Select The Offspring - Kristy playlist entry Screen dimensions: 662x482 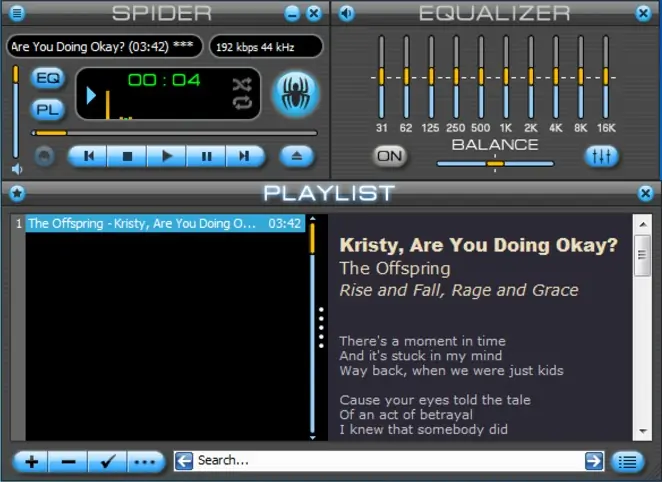click(165, 223)
